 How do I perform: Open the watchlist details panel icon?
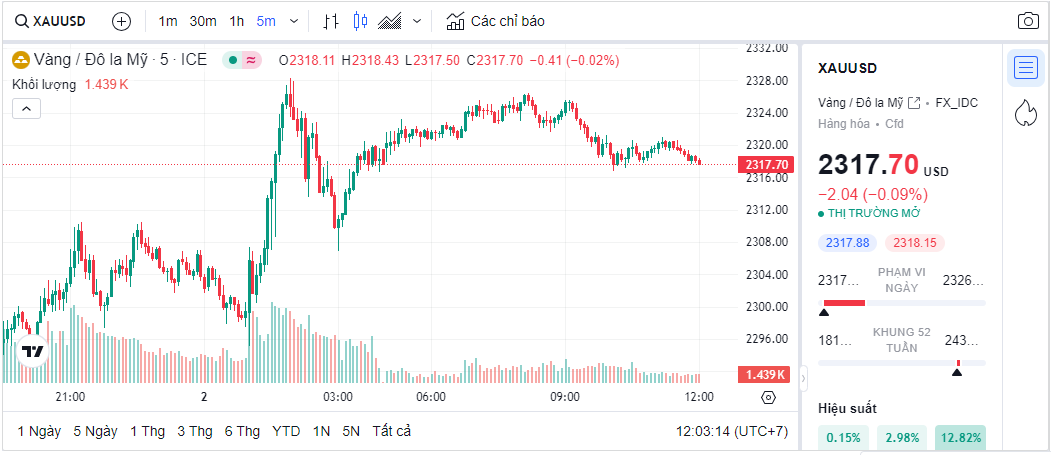pyautogui.click(x=1025, y=68)
